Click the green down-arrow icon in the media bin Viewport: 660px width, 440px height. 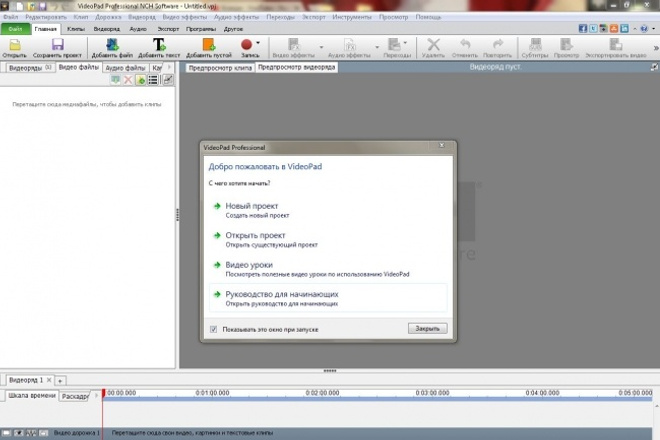click(x=115, y=80)
